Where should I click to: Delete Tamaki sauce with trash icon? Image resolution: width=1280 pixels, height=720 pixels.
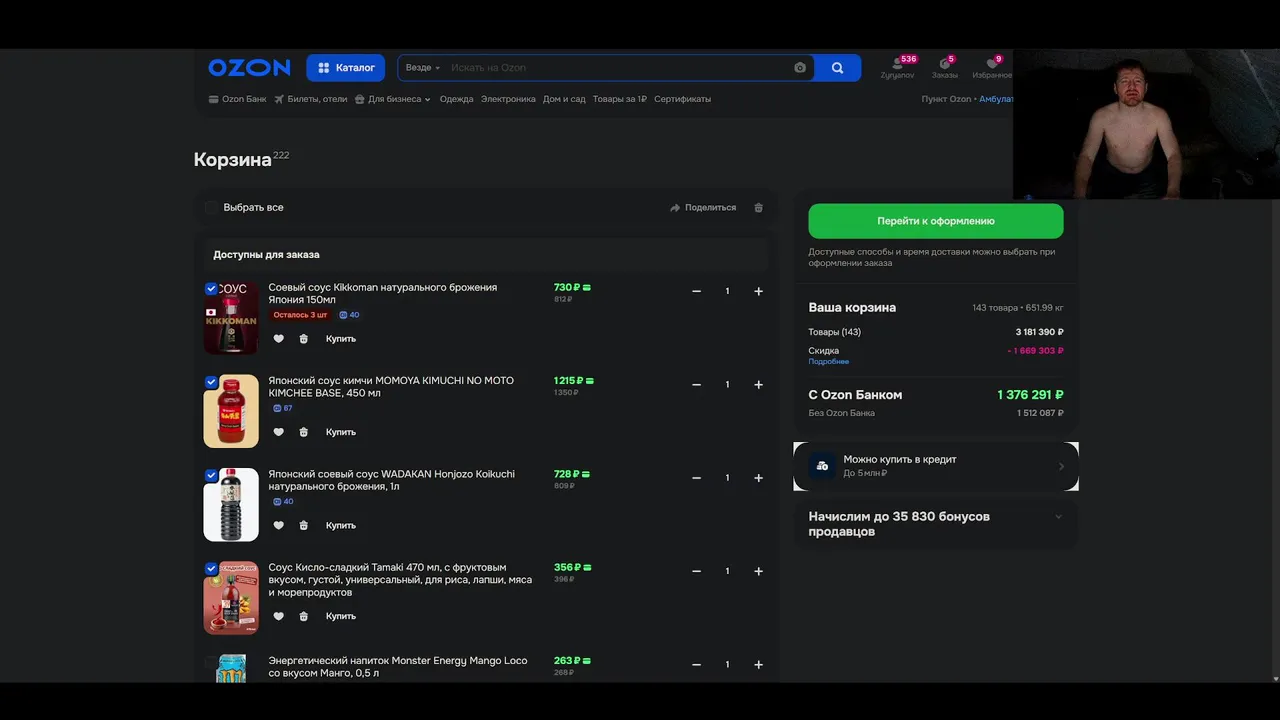304,616
